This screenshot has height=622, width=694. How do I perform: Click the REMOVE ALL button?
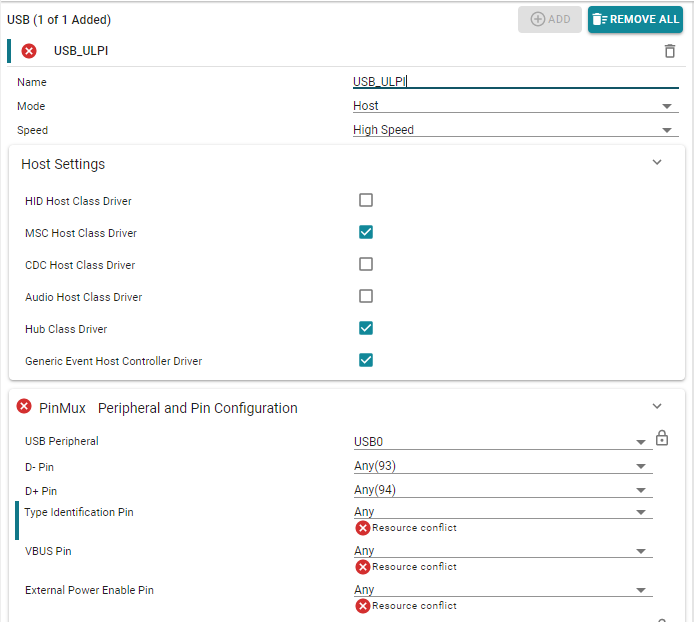pos(635,19)
